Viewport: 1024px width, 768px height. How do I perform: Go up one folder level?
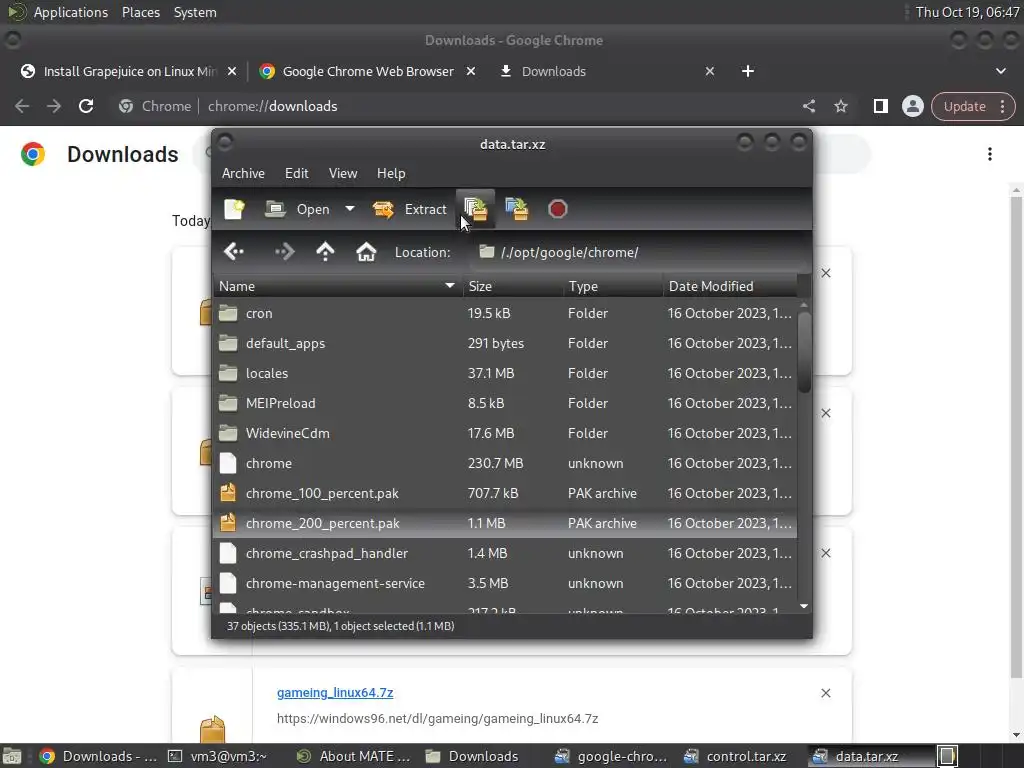(x=325, y=251)
